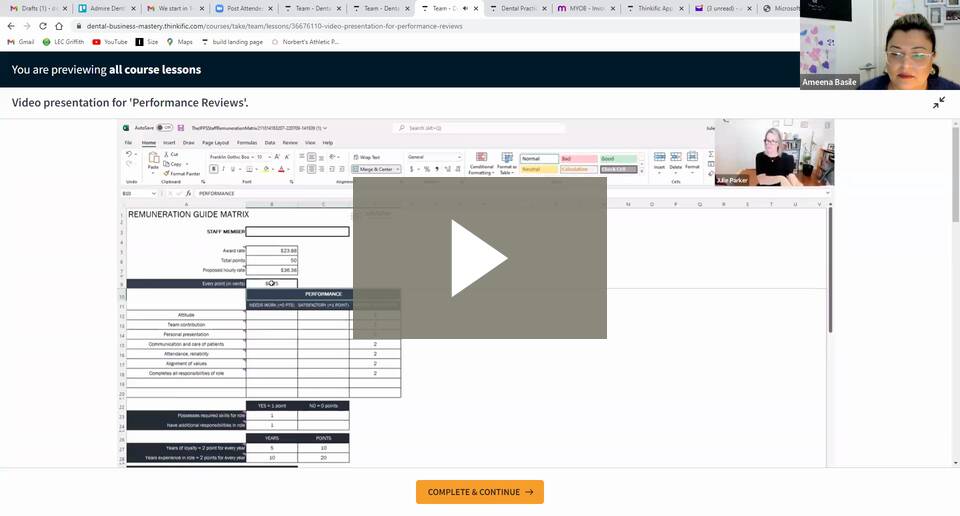Toggle Italic formatting

[223, 169]
